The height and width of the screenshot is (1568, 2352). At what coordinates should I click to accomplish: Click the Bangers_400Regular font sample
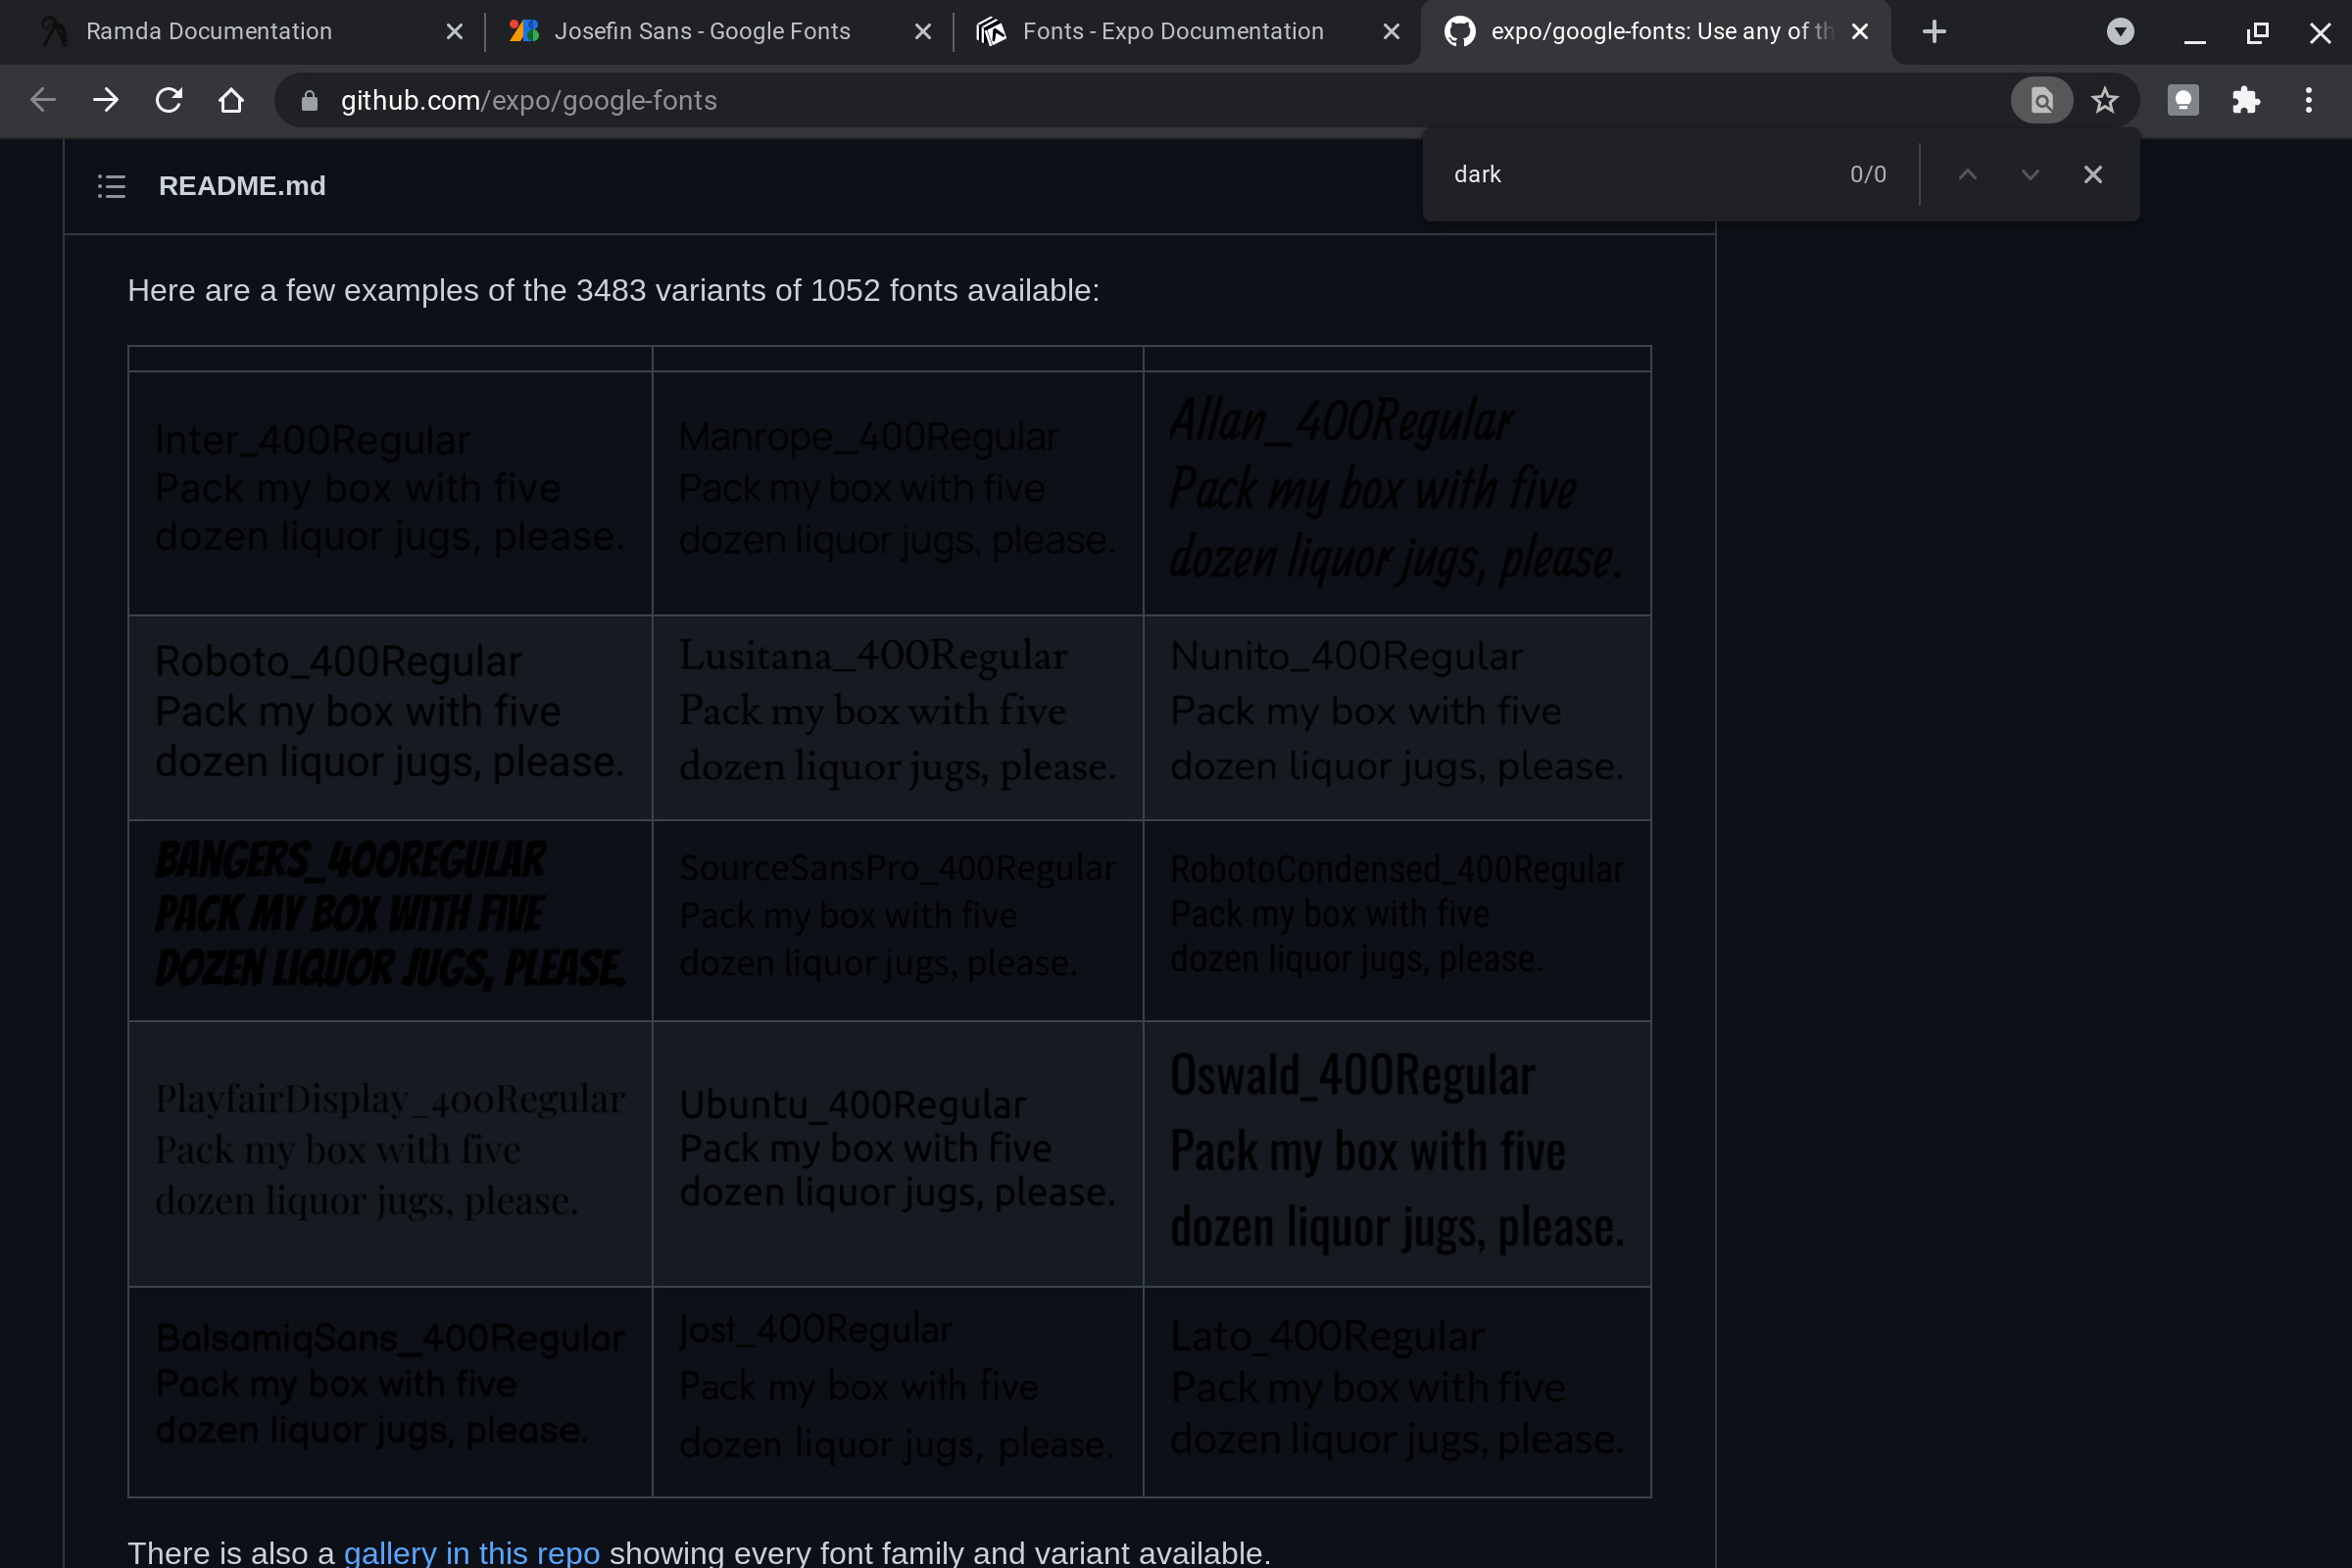(x=390, y=914)
